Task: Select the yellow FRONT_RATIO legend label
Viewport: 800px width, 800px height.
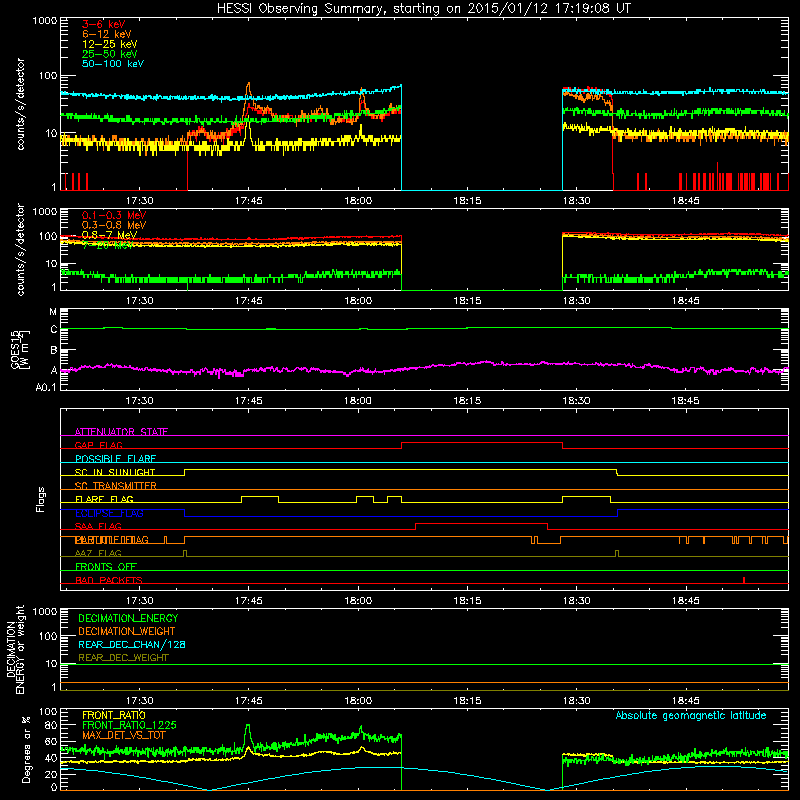Action: (114, 715)
